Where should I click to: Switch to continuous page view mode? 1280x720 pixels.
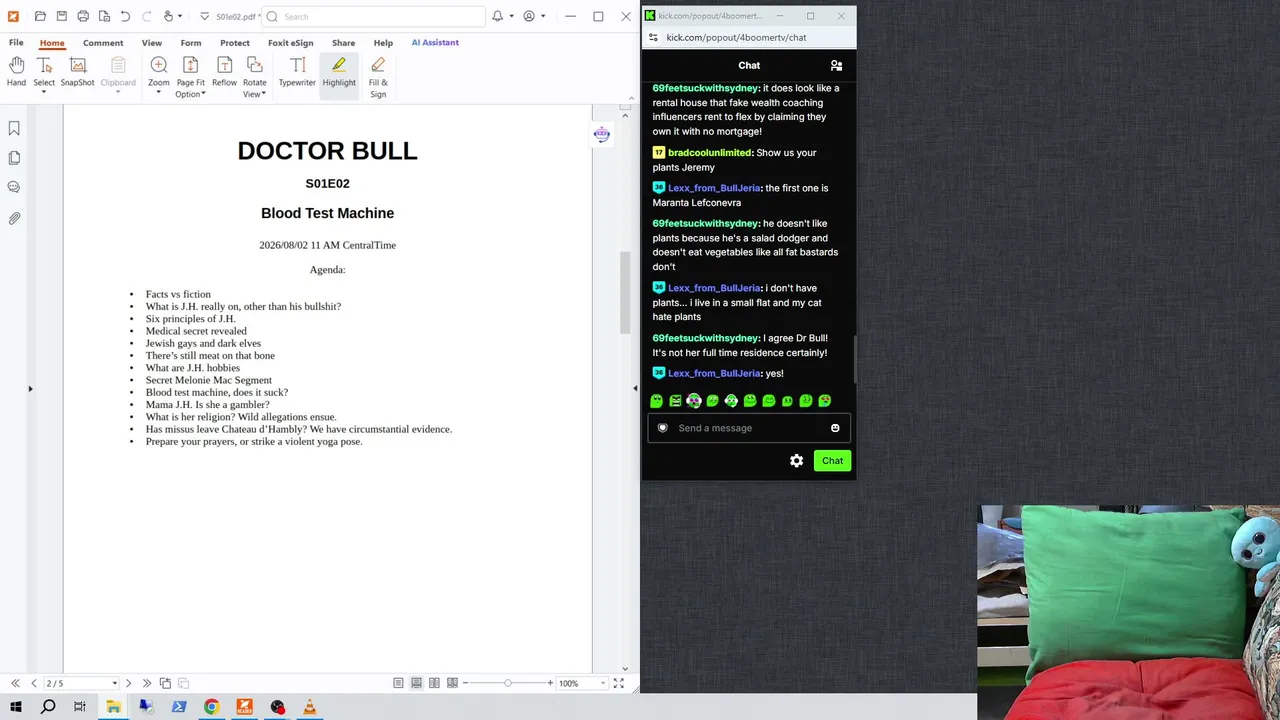coord(416,683)
